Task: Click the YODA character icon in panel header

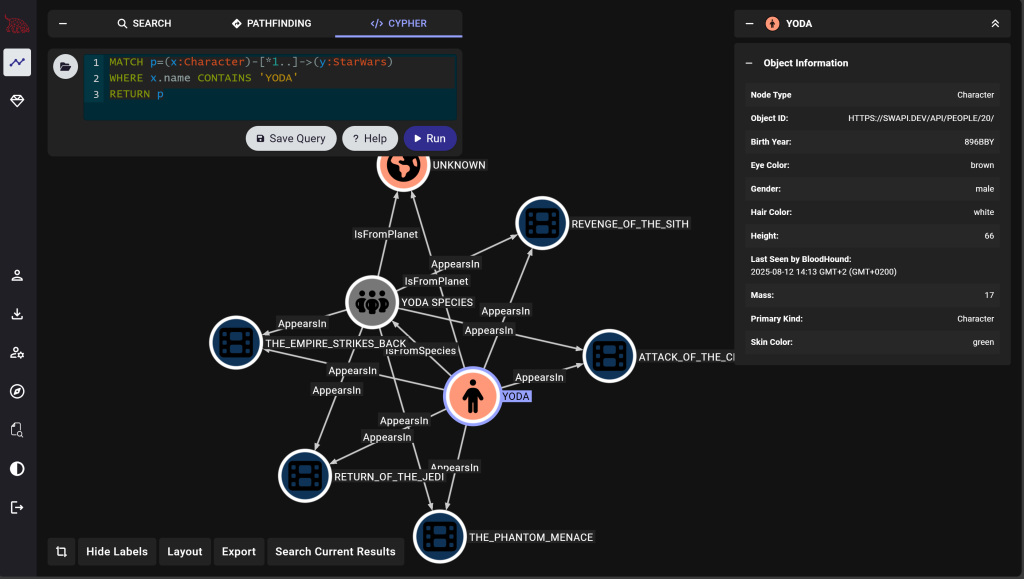Action: coord(773,23)
